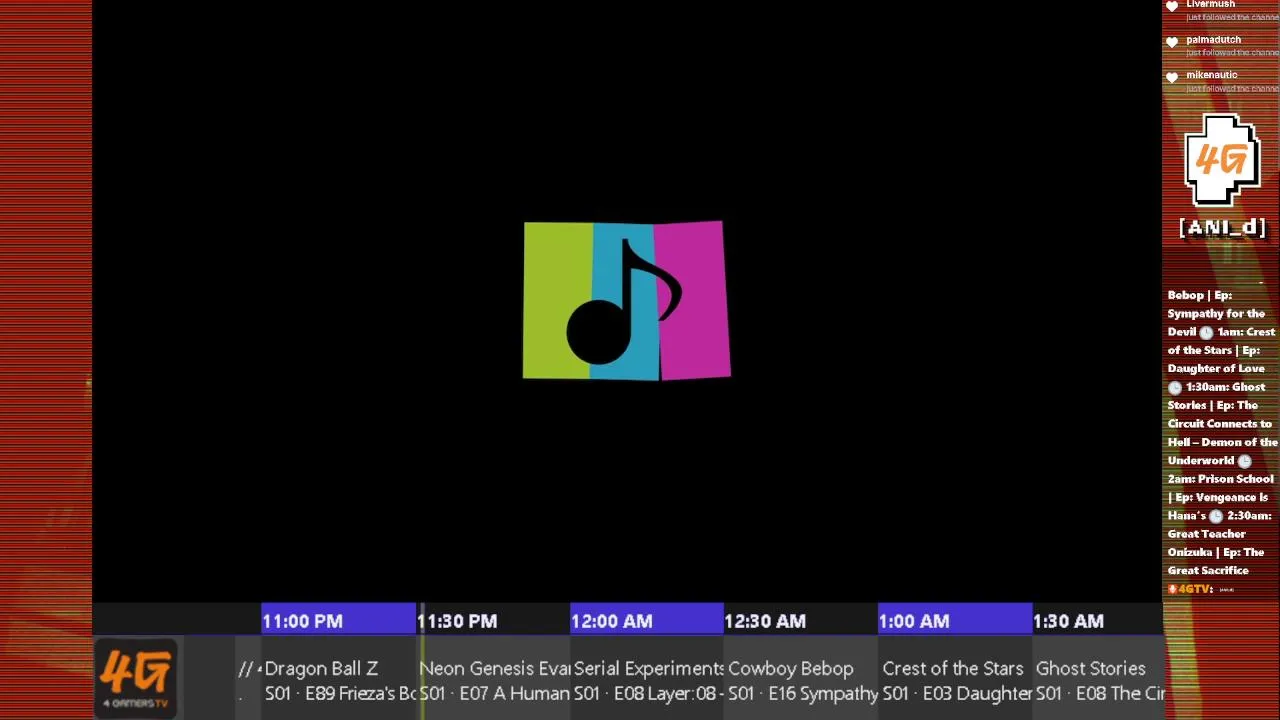Viewport: 1280px width, 720px height.
Task: Click the 4G pixel logo above [ANI_d]
Action: pyautogui.click(x=1222, y=160)
